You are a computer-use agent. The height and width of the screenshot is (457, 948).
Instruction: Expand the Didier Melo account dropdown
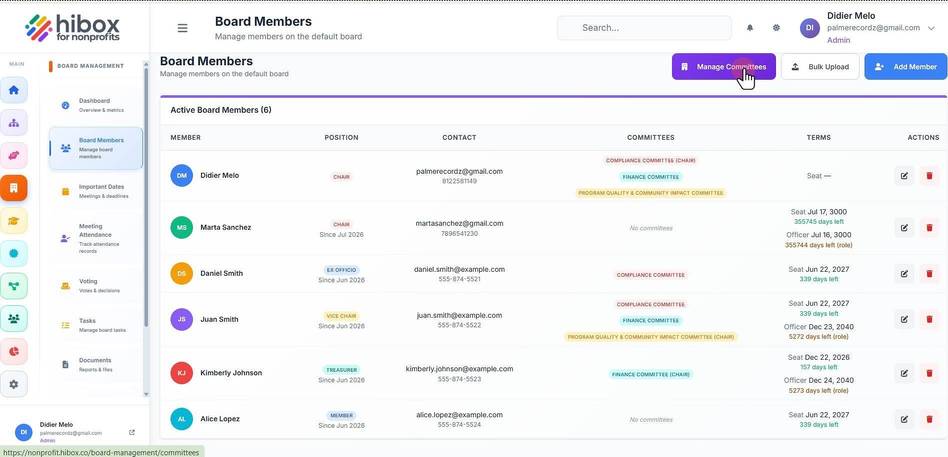pos(931,28)
